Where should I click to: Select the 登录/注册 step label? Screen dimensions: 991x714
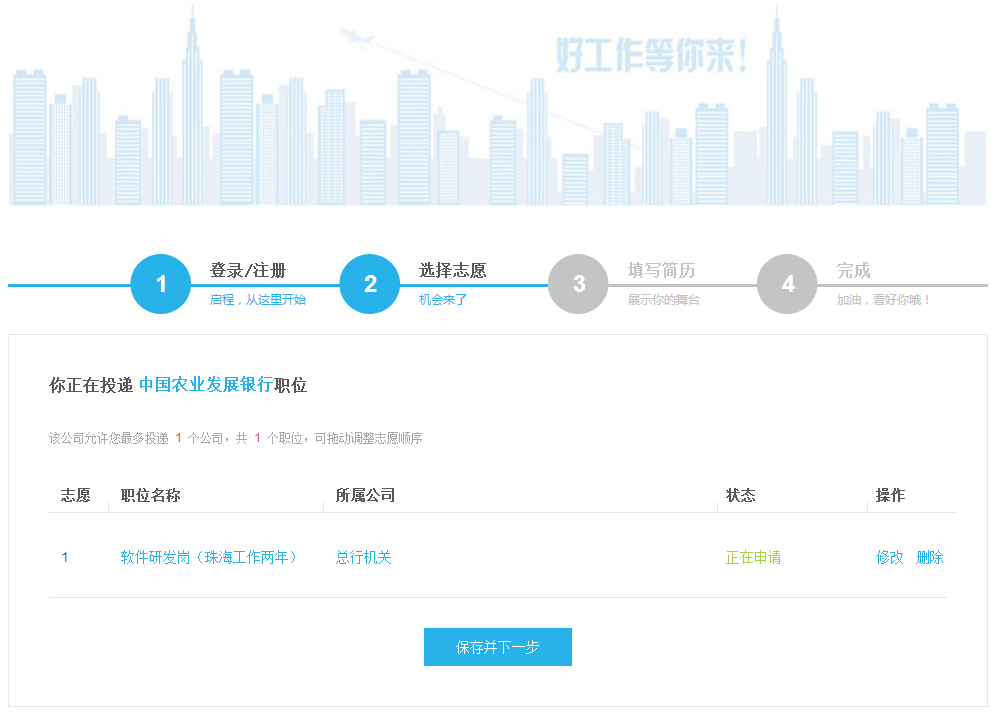click(x=248, y=270)
